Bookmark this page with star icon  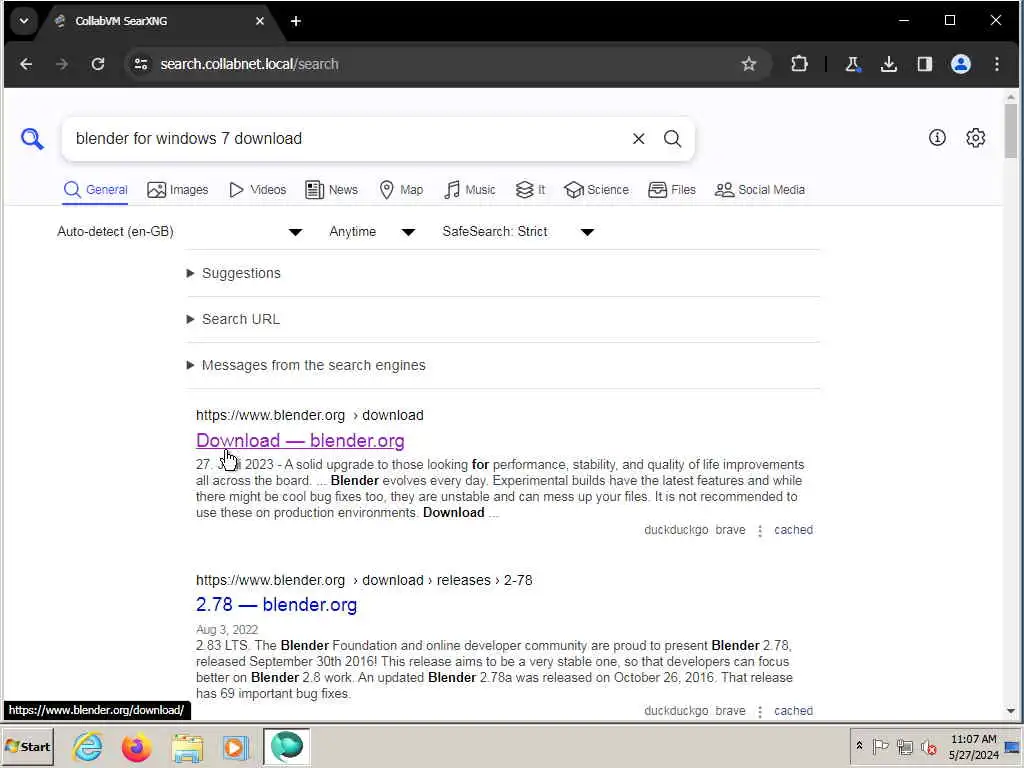748,64
